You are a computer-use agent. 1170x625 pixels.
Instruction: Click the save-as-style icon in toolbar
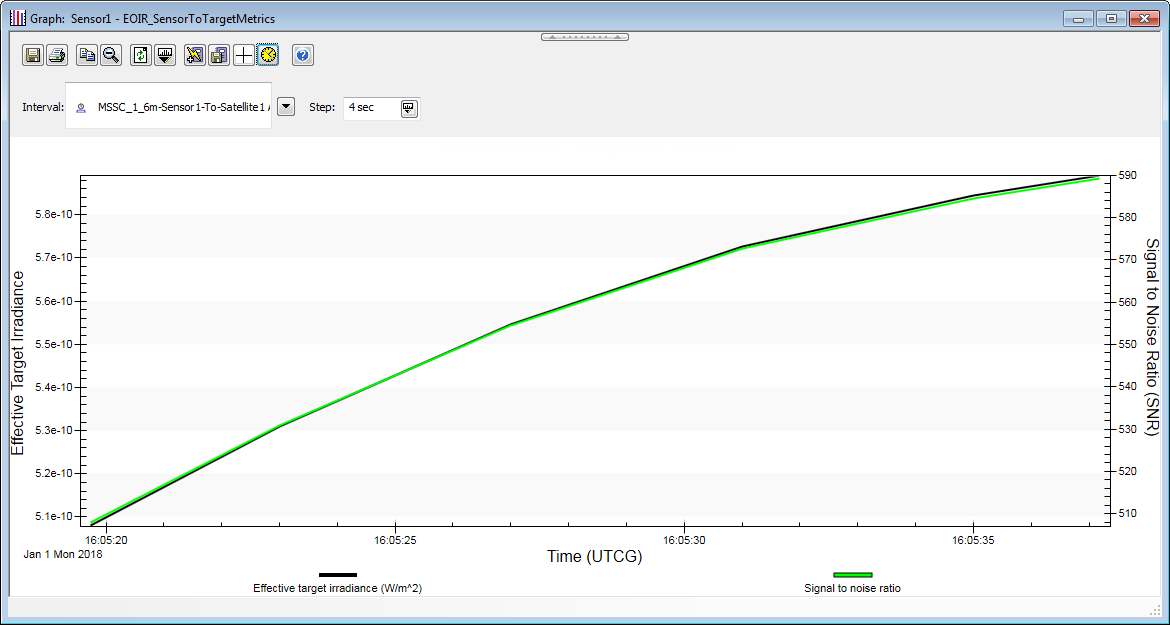[x=219, y=55]
